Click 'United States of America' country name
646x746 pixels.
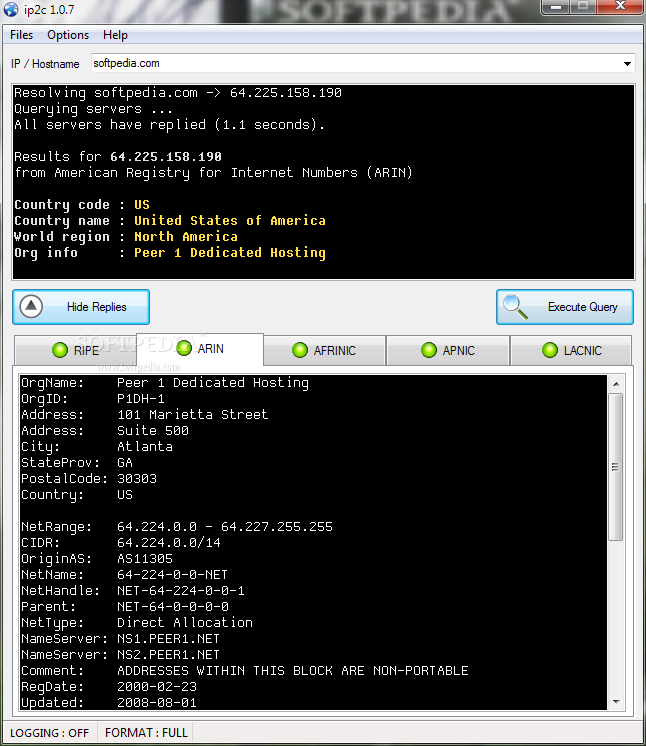(230, 221)
